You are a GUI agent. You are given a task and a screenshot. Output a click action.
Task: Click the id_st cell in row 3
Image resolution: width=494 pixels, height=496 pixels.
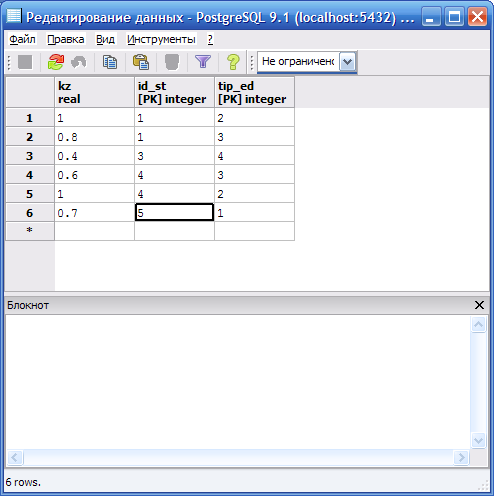[174, 156]
